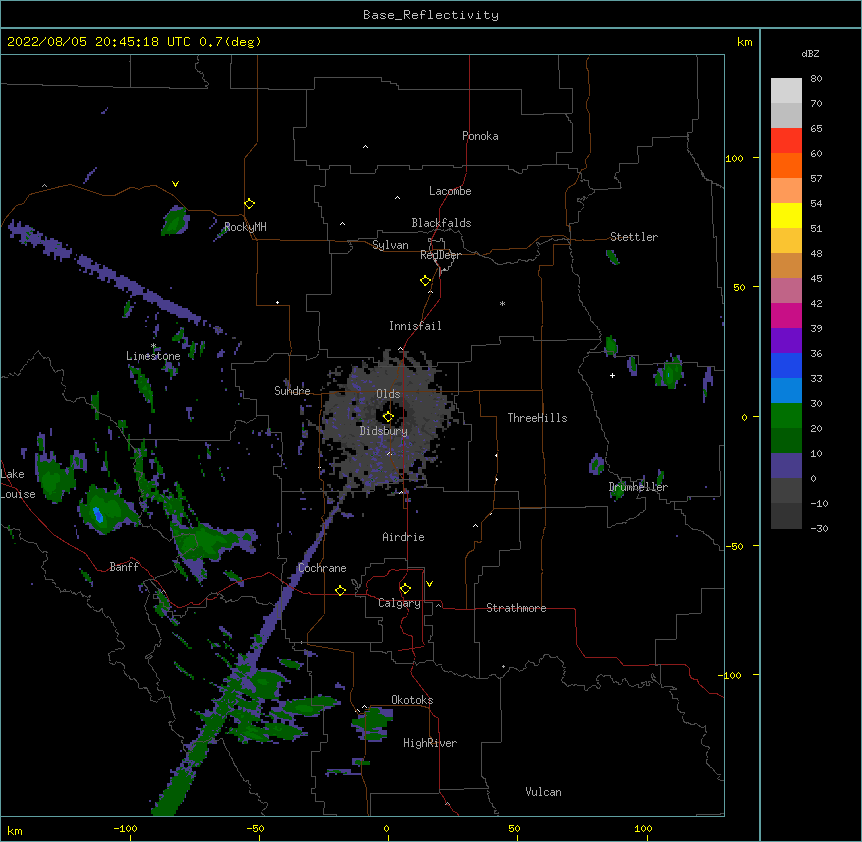This screenshot has width=862, height=842.
Task: Click the Limestone label
Action: (x=153, y=356)
